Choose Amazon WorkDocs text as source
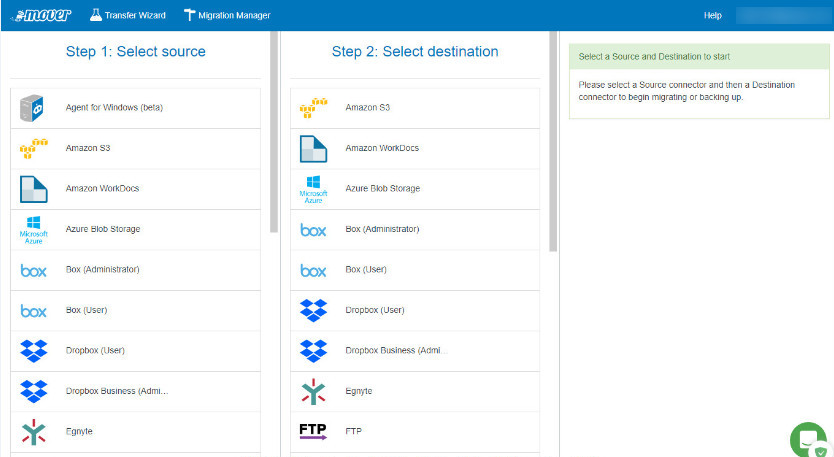This screenshot has width=834, height=457. pos(102,188)
